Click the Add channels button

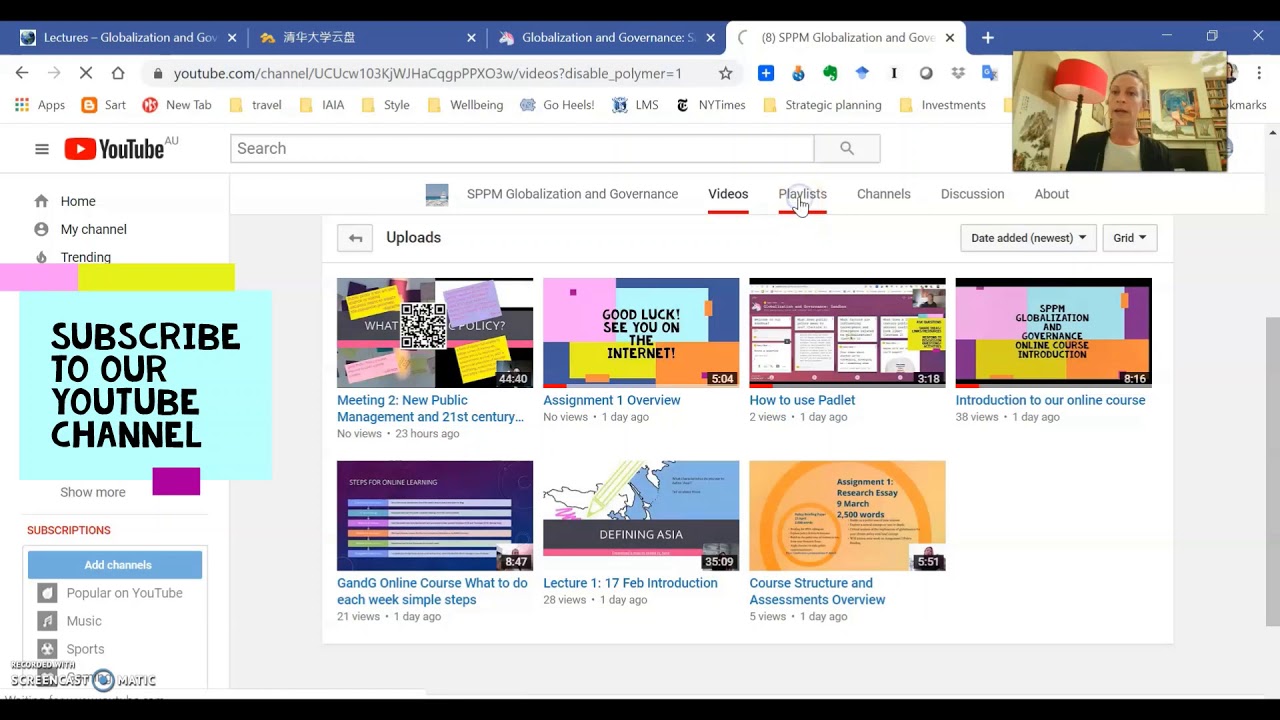tap(115, 565)
